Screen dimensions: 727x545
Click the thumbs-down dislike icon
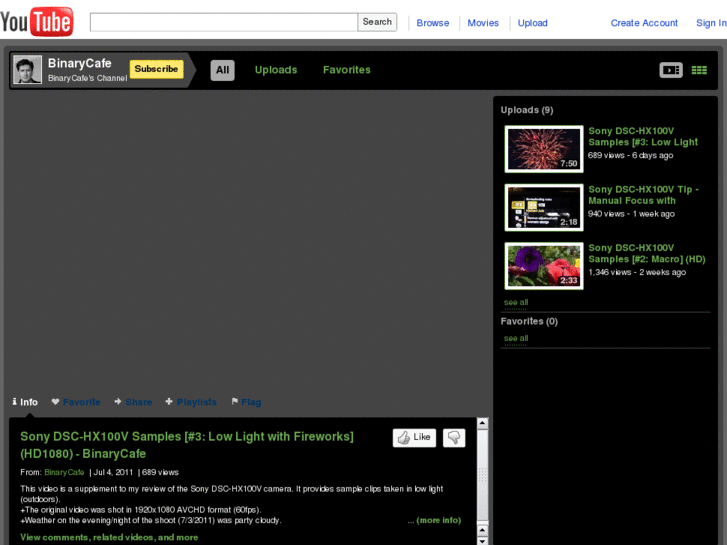[x=454, y=437]
